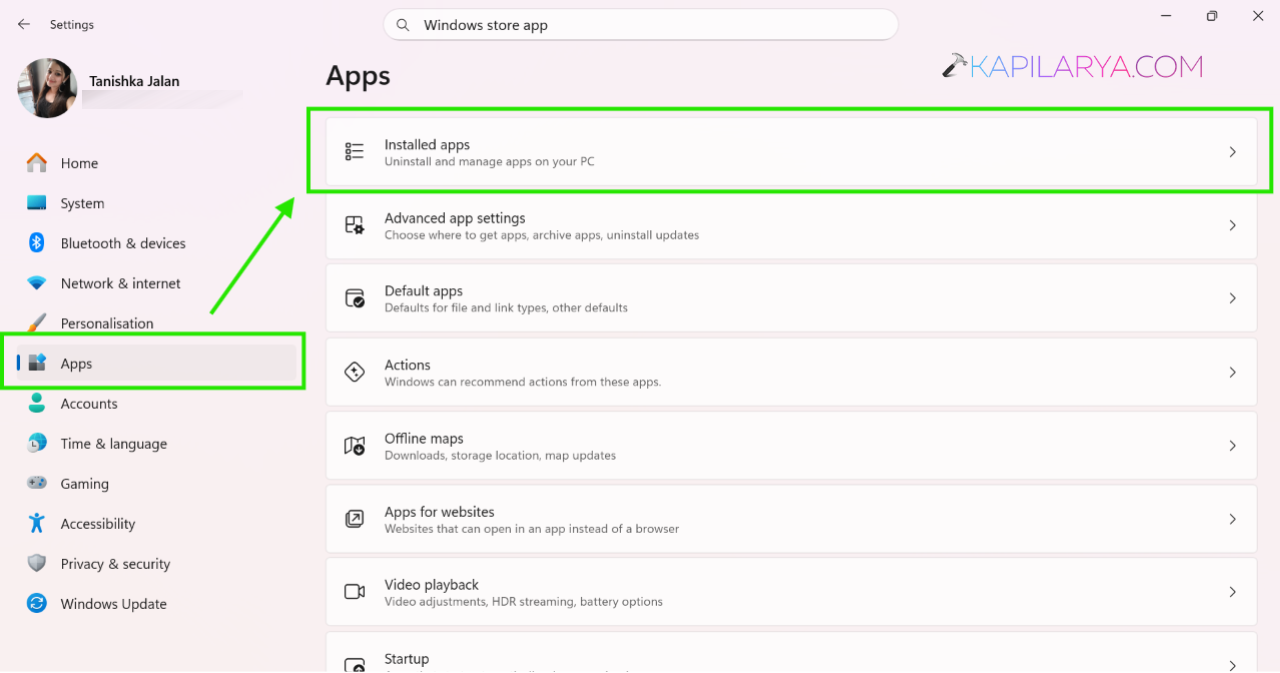
Task: Click the search box with Windows store app
Action: click(640, 25)
